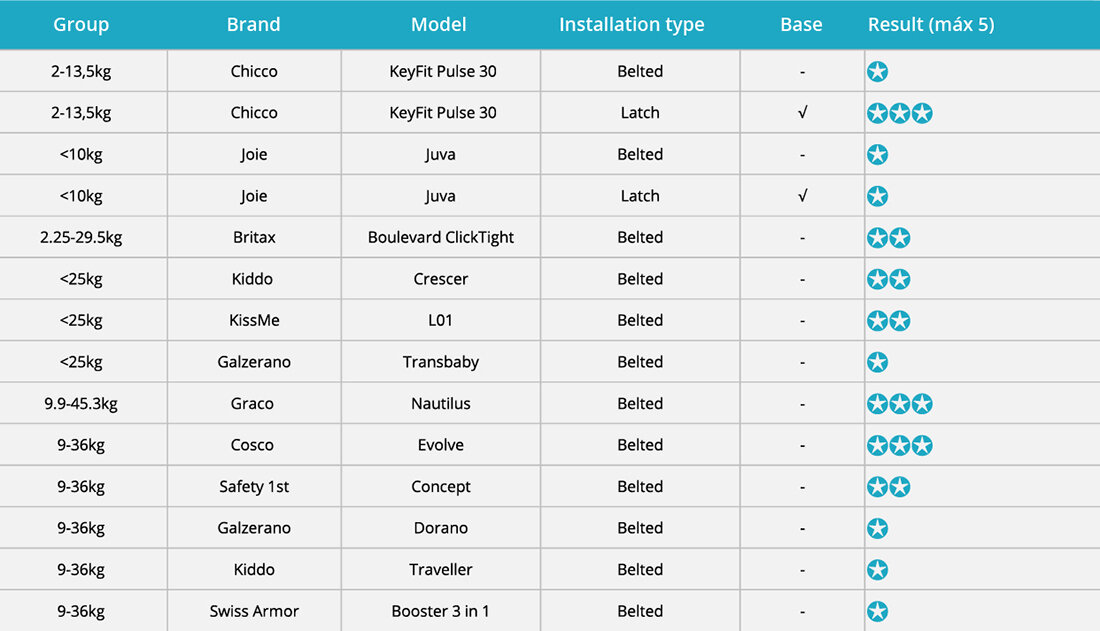This screenshot has height=631, width=1100.
Task: Click the two-star rating for Britax Boulevard ClickTight
Action: click(x=888, y=238)
